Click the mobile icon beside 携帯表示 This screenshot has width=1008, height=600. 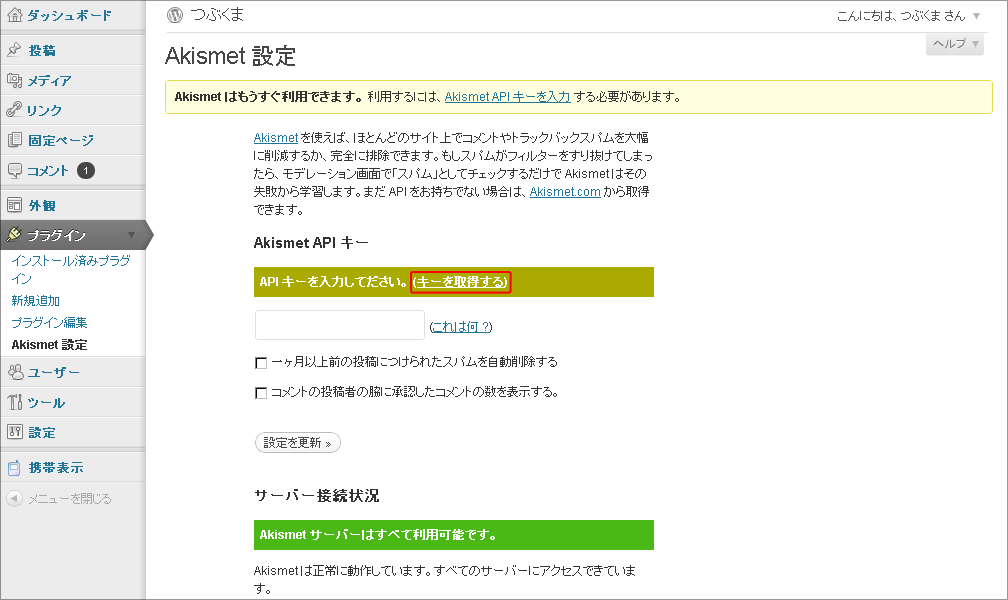pos(14,468)
